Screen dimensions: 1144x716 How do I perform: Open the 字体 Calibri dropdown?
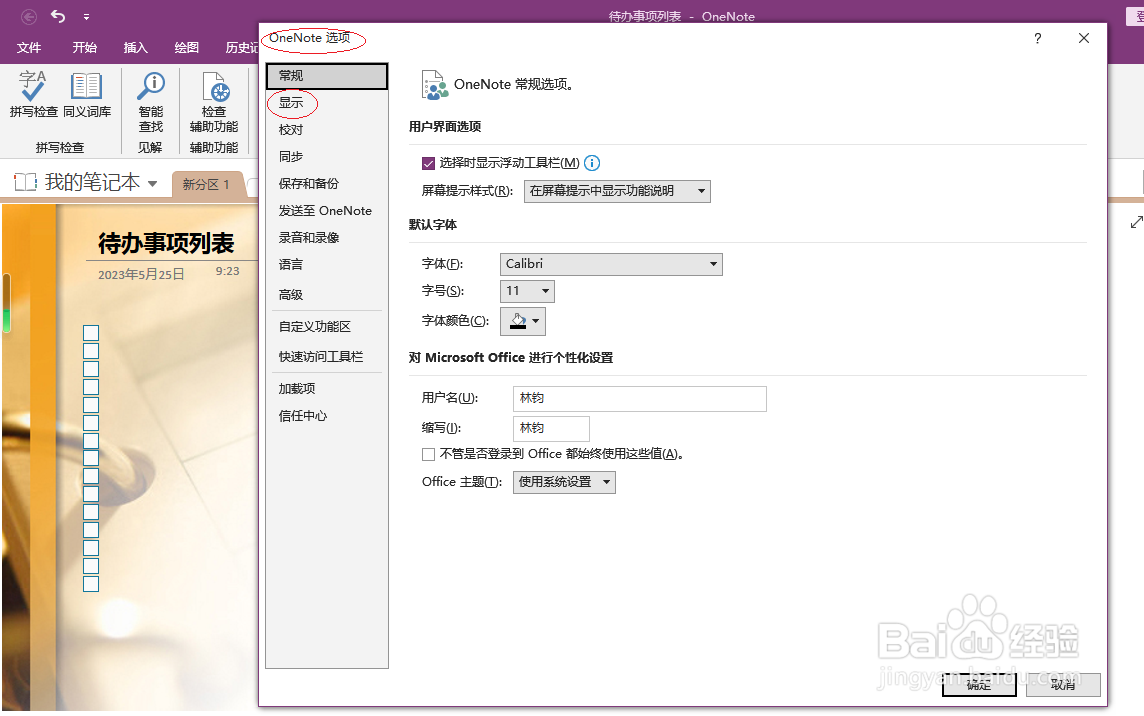click(611, 264)
